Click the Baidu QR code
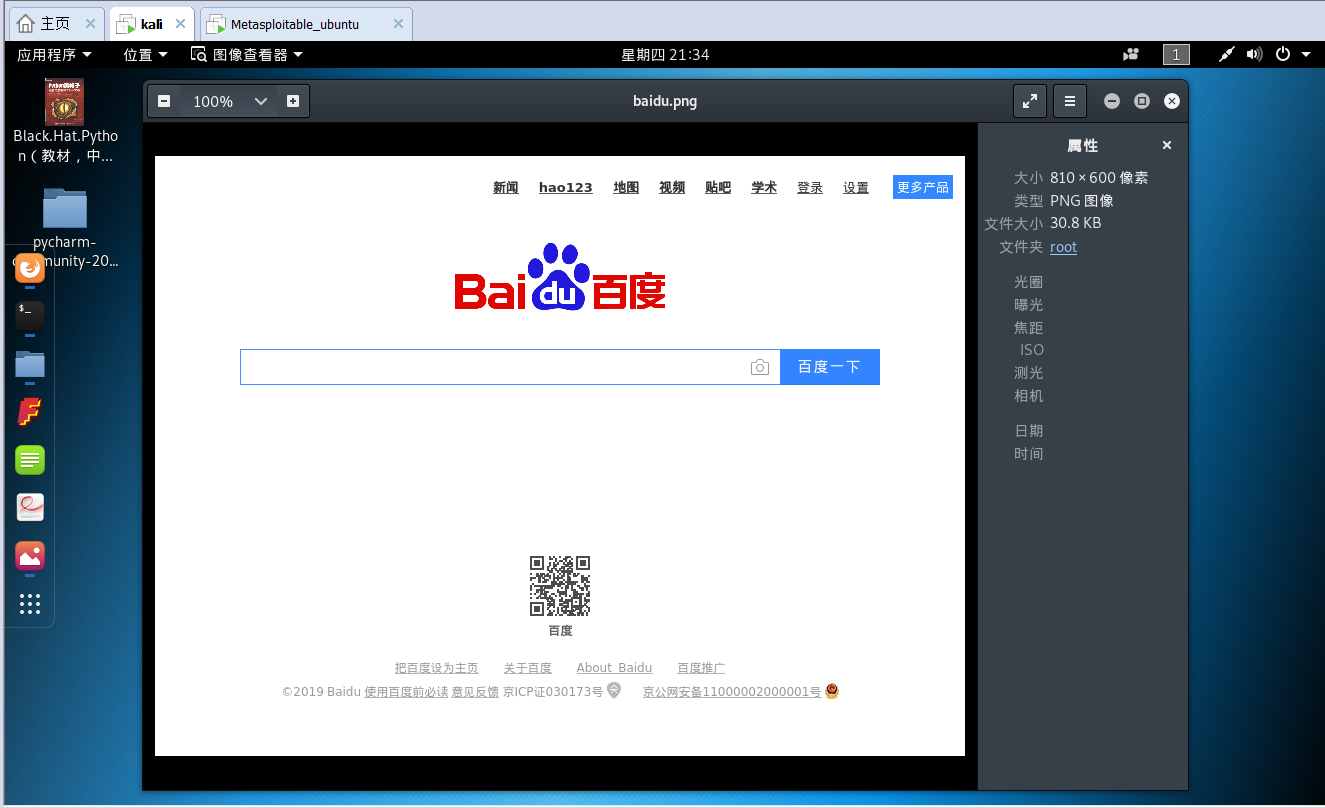The height and width of the screenshot is (808, 1325). (x=560, y=586)
